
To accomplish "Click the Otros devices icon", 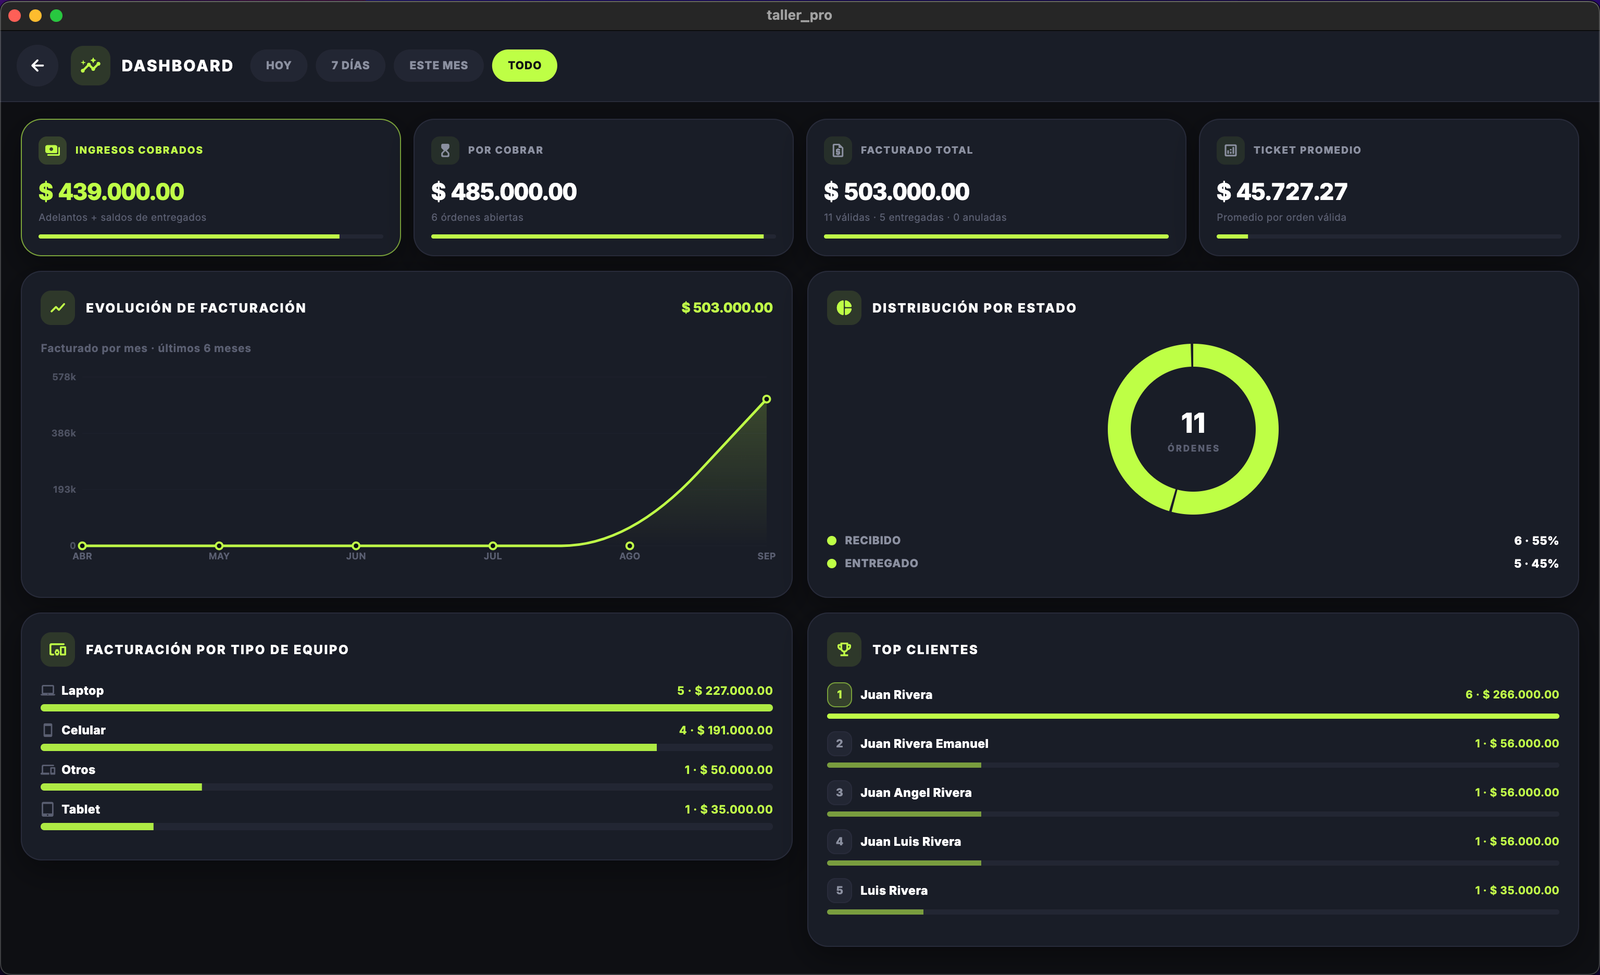I will [x=48, y=770].
